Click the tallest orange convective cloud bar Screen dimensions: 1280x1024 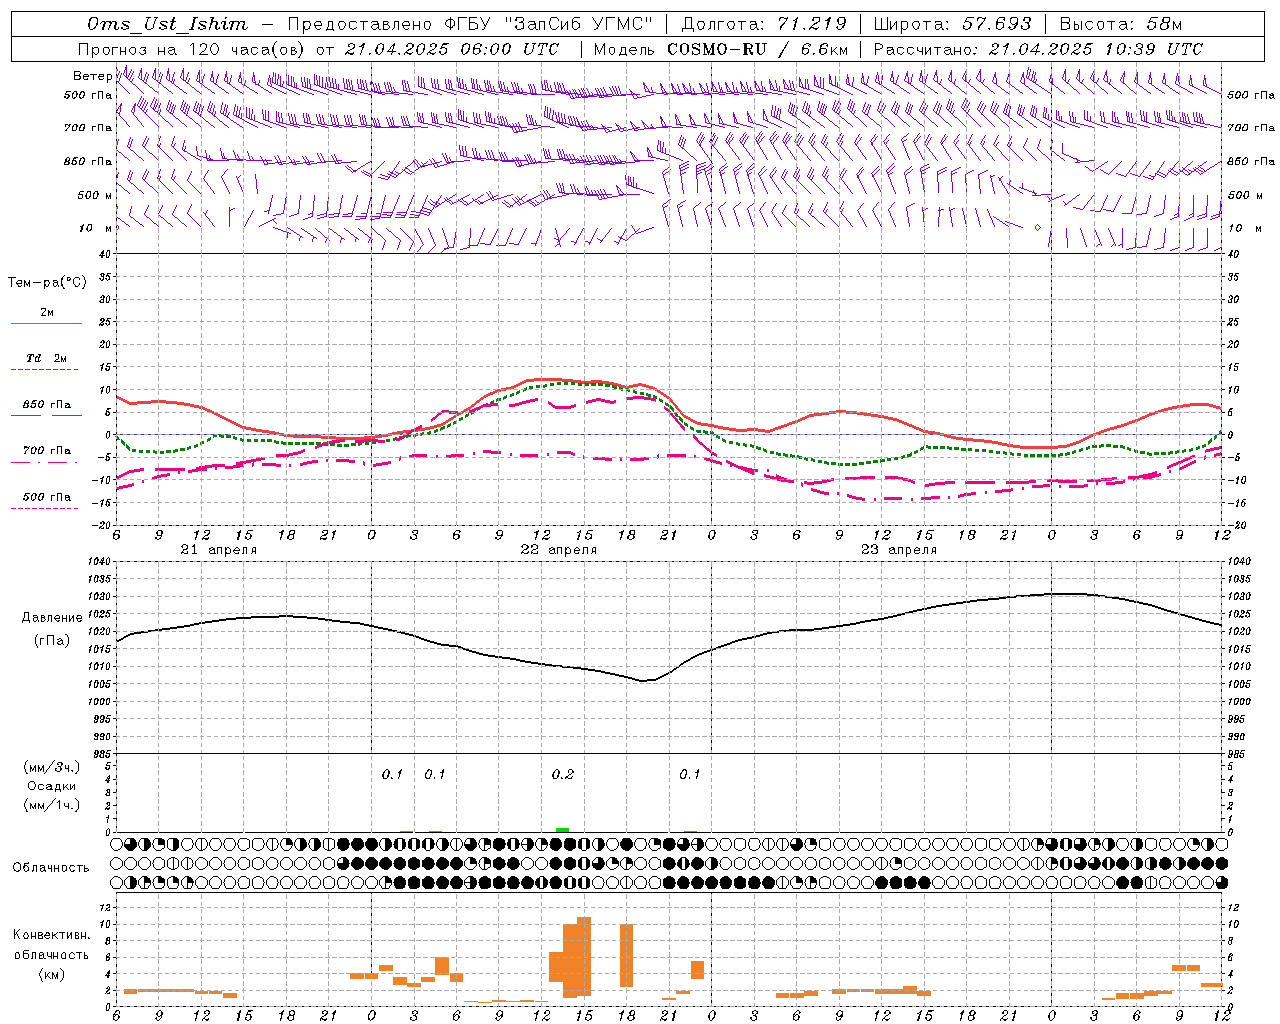click(584, 956)
